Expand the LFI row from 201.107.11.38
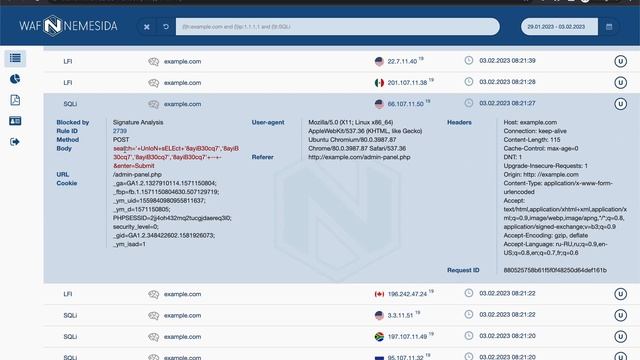Viewport: 640px width, 360px height. click(x=342, y=82)
